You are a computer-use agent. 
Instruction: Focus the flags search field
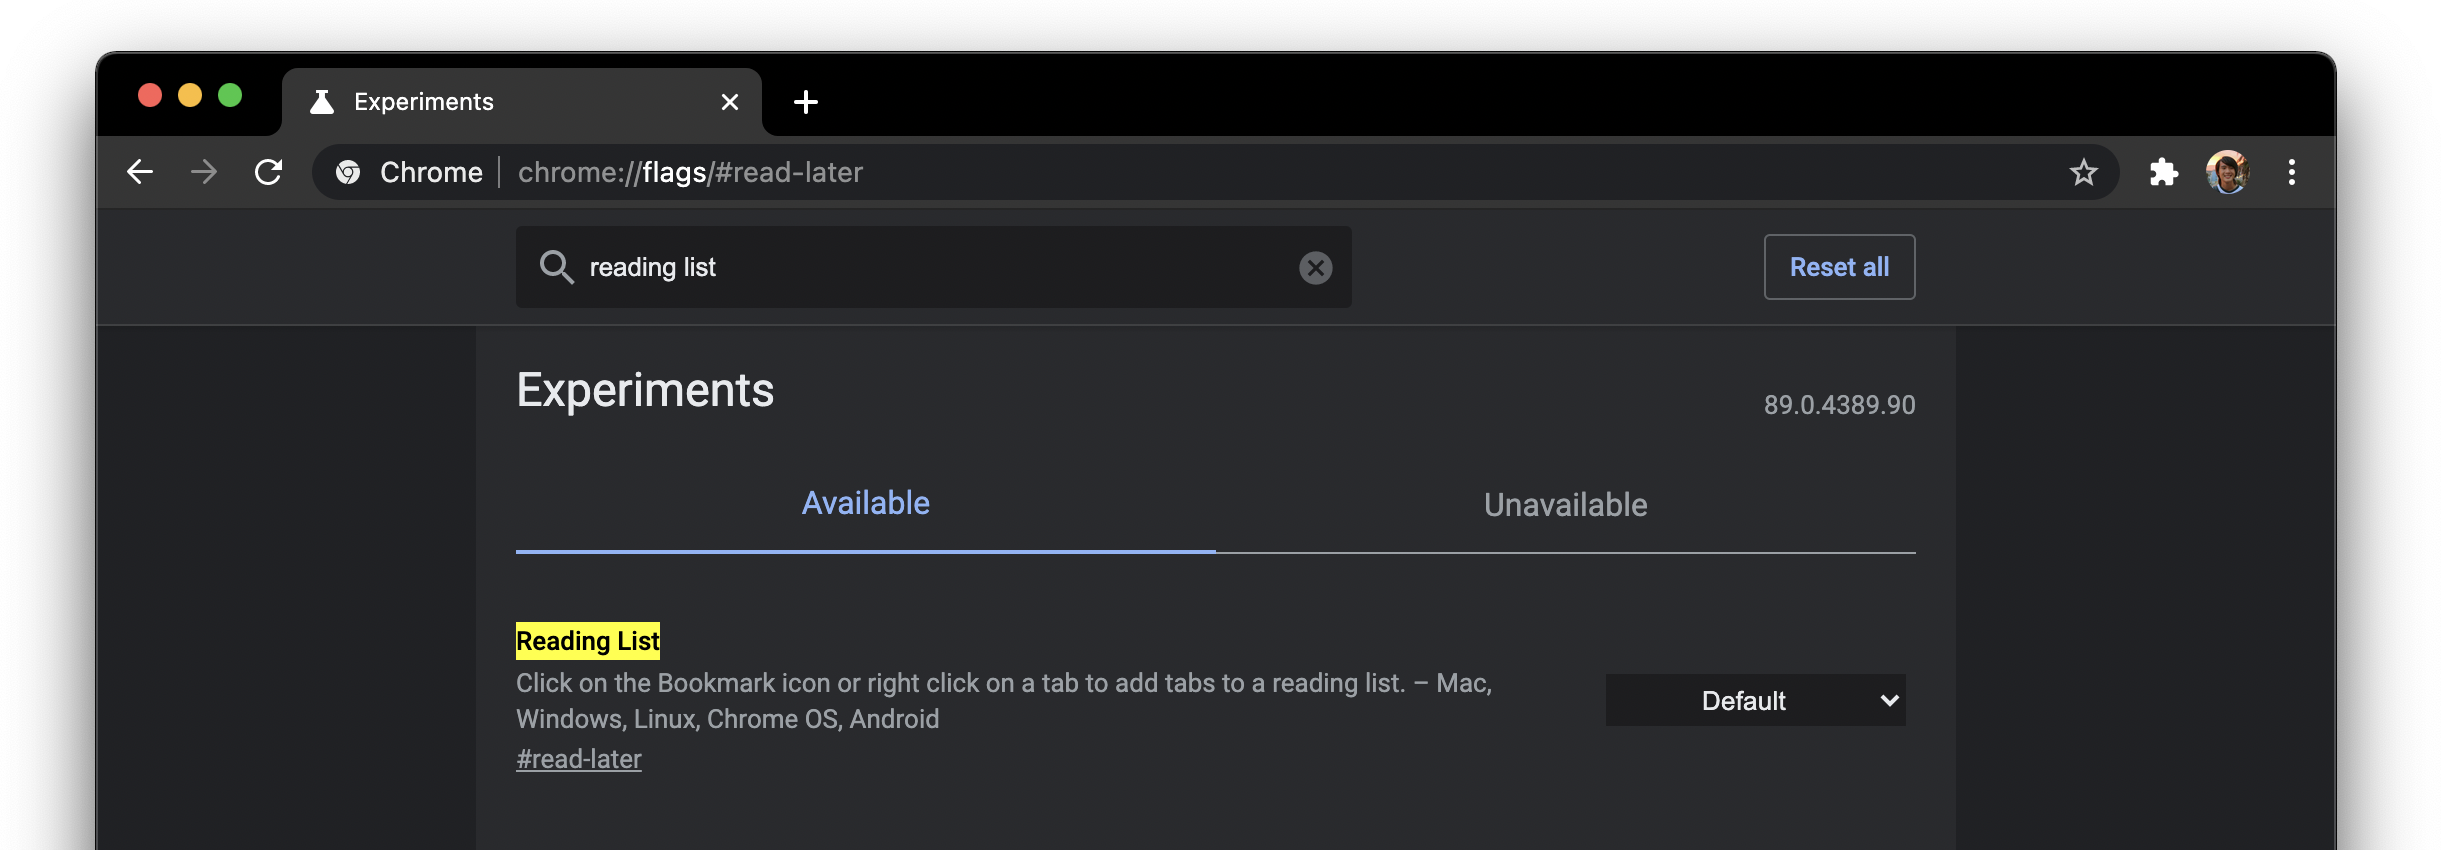(934, 267)
